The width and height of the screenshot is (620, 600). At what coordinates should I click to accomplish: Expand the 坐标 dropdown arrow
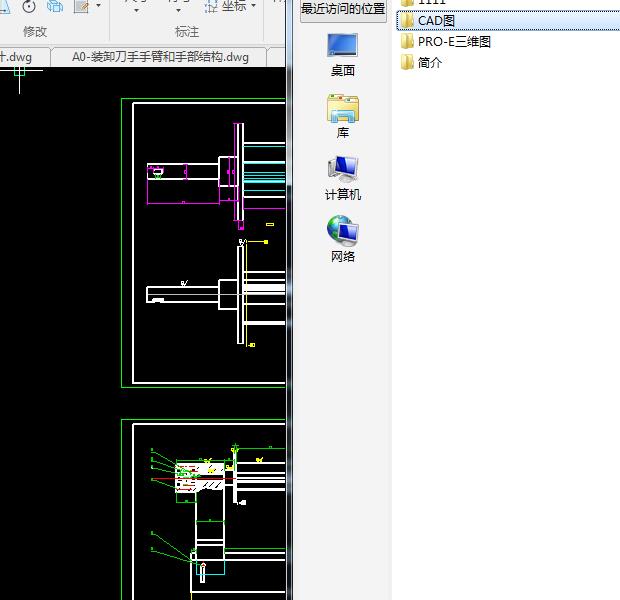pos(253,6)
